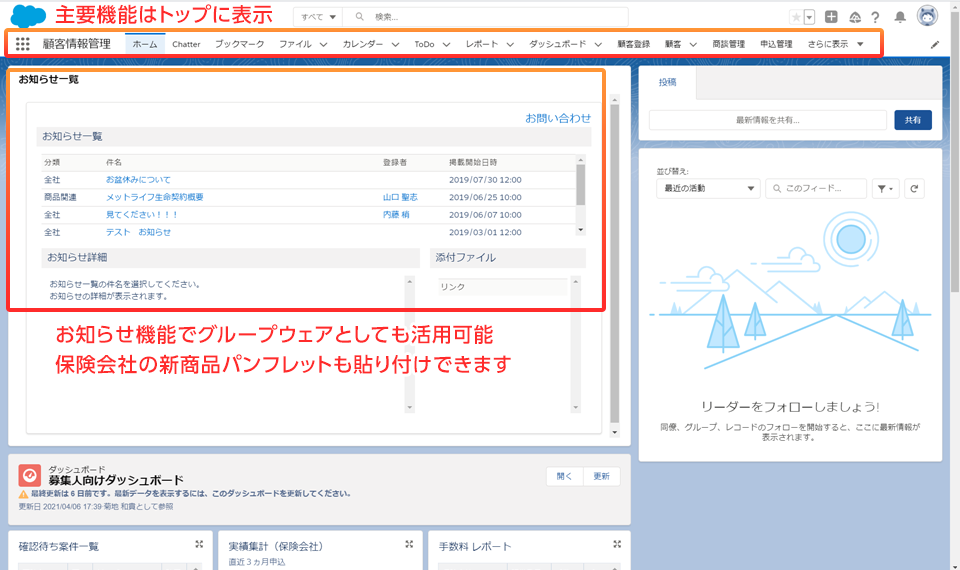The image size is (960, 570).
Task: Click the 更新 button on the dashboard
Action: (601, 476)
